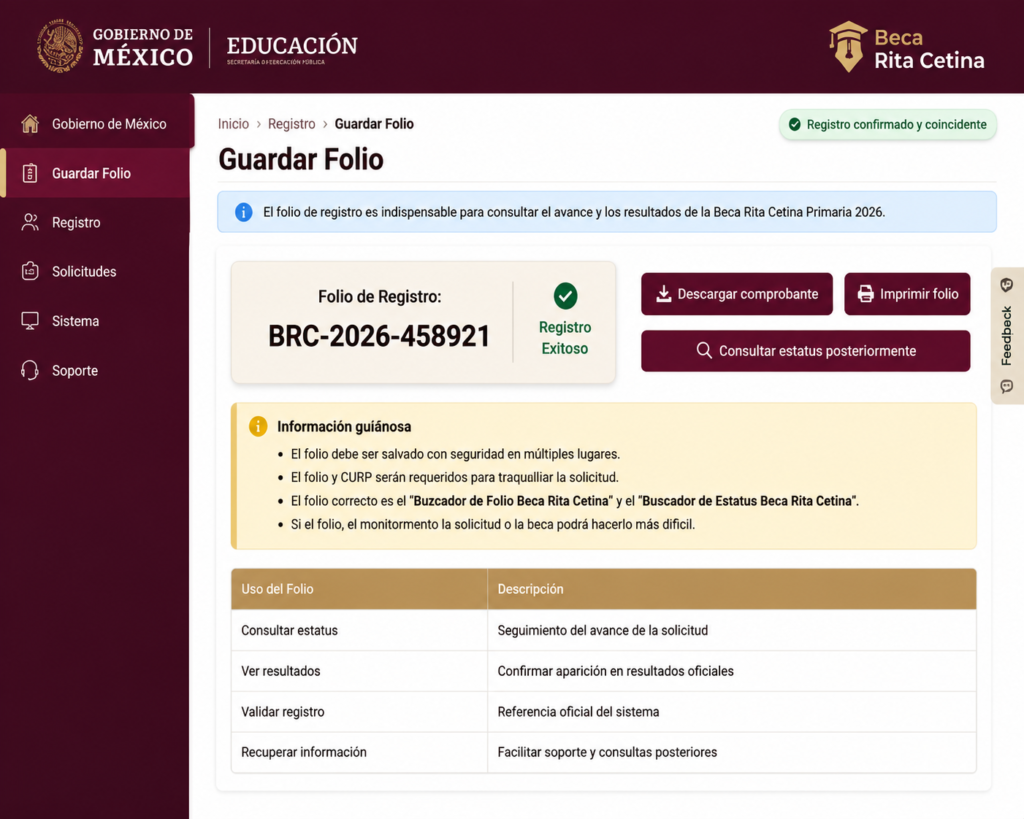Click the clipboard icon beside Guardar Folio
Image resolution: width=1024 pixels, height=819 pixels.
pos(30,173)
